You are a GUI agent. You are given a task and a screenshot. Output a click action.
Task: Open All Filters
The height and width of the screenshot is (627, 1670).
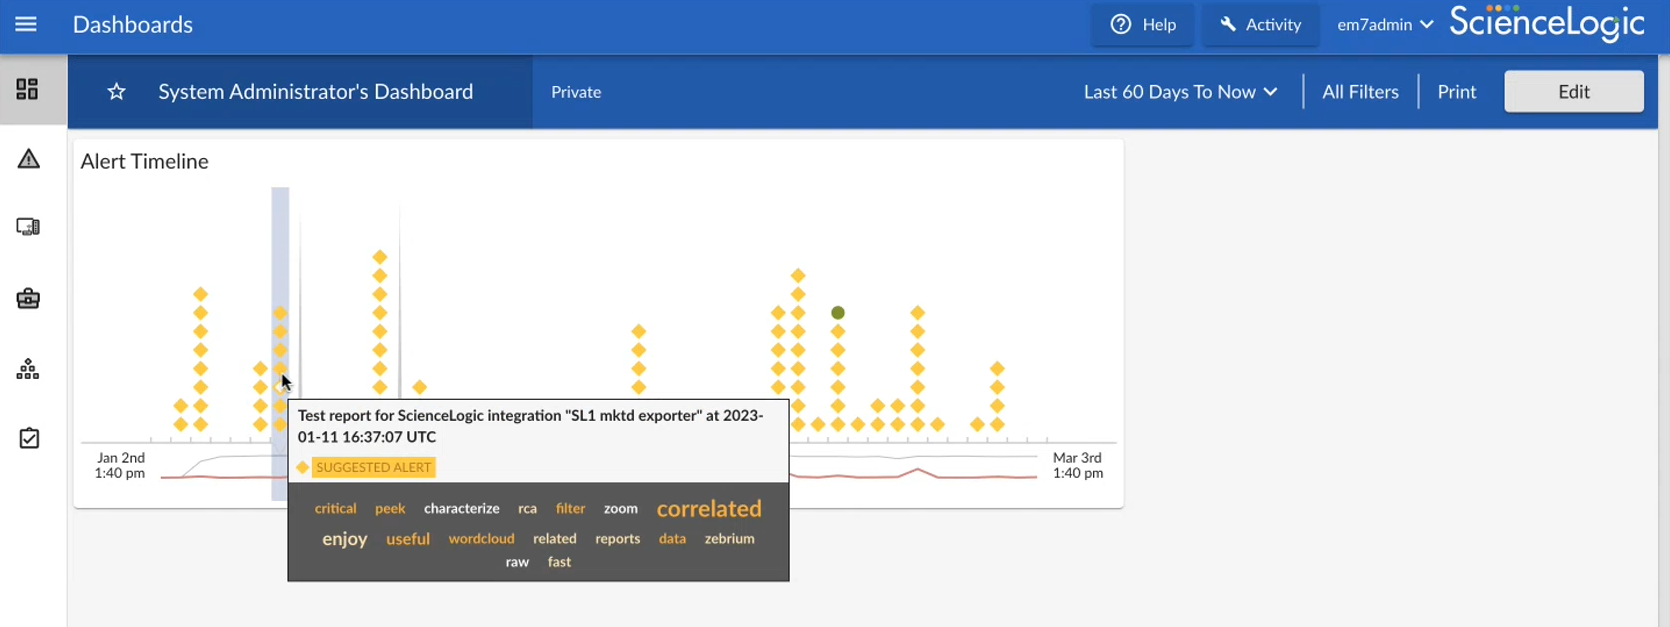pyautogui.click(x=1360, y=92)
